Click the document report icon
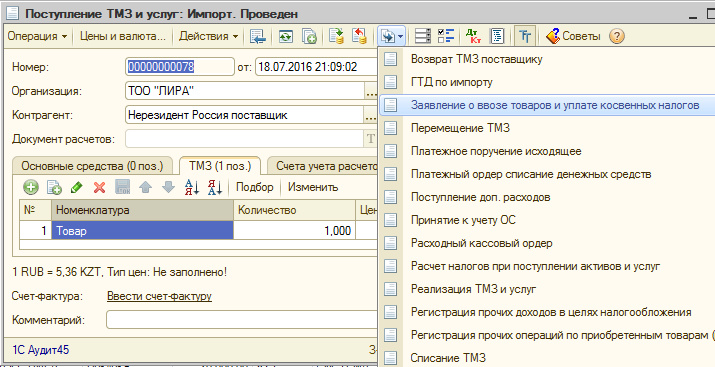 tap(497, 36)
